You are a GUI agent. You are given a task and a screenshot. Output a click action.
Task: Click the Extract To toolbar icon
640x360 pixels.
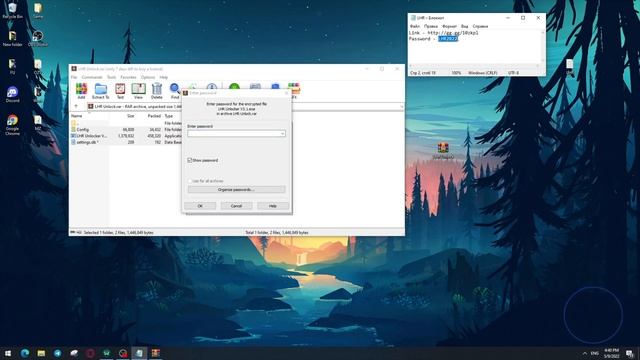click(x=100, y=91)
